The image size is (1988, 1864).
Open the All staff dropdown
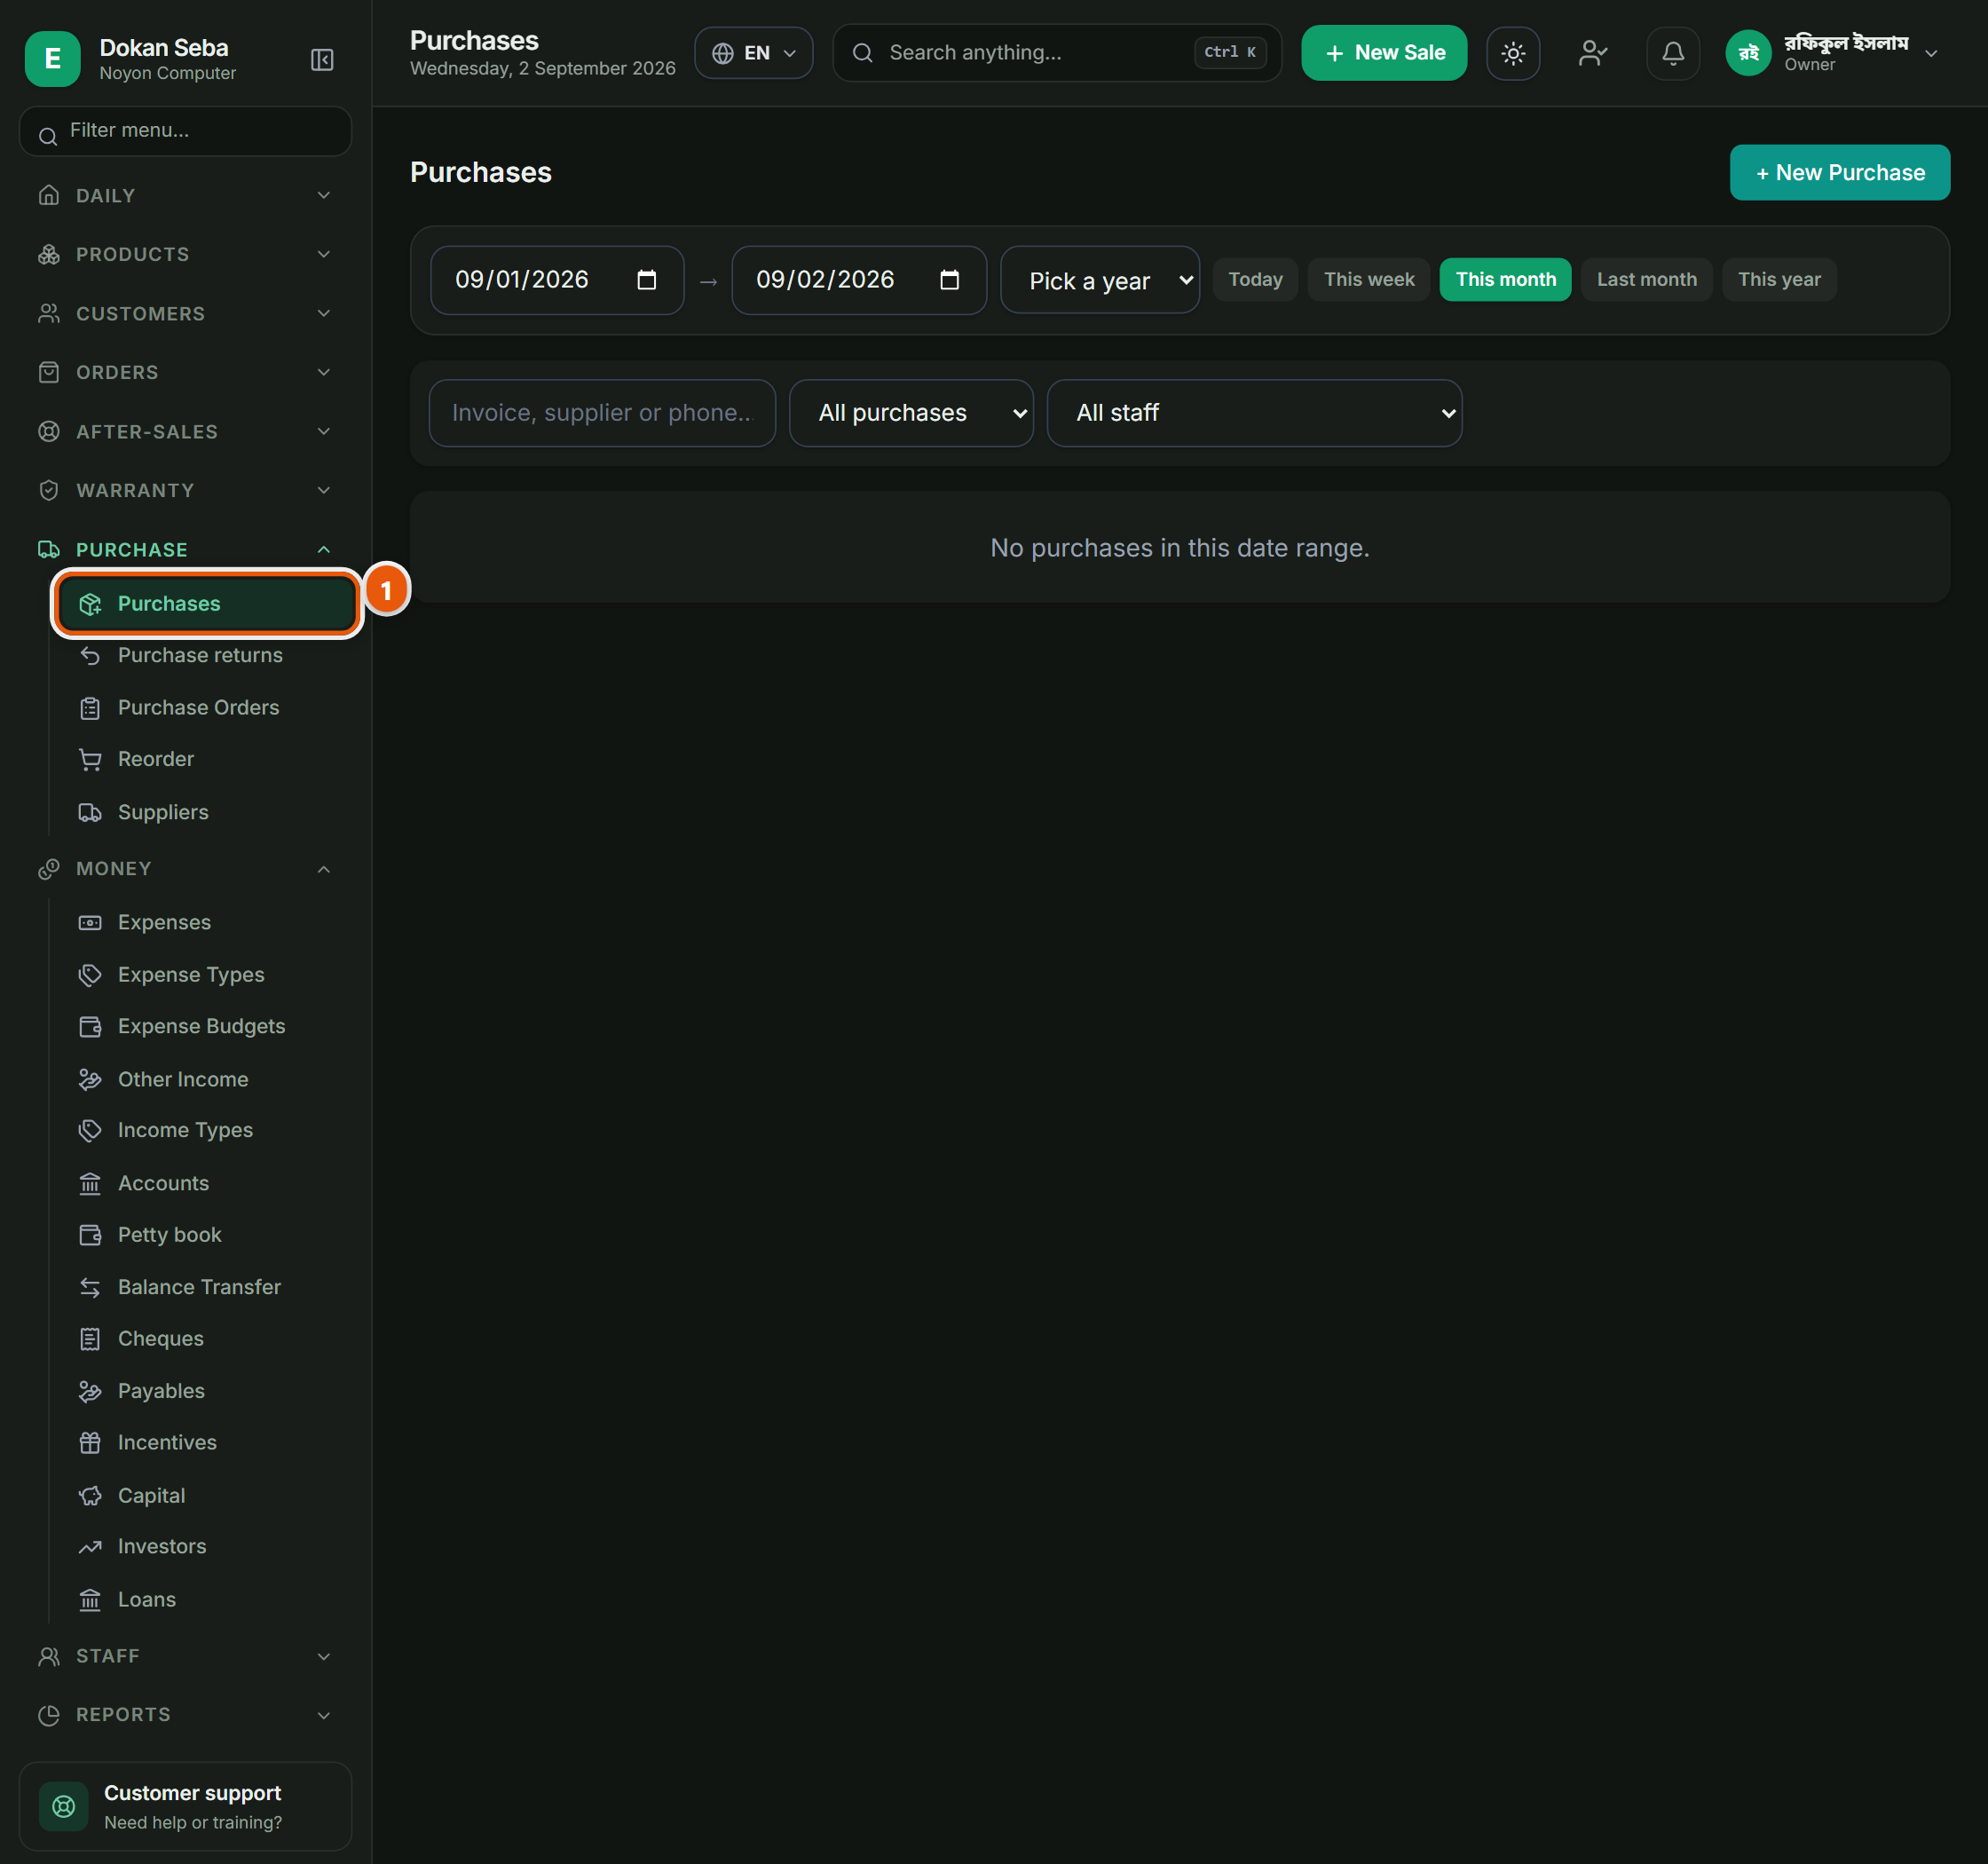[1254, 413]
